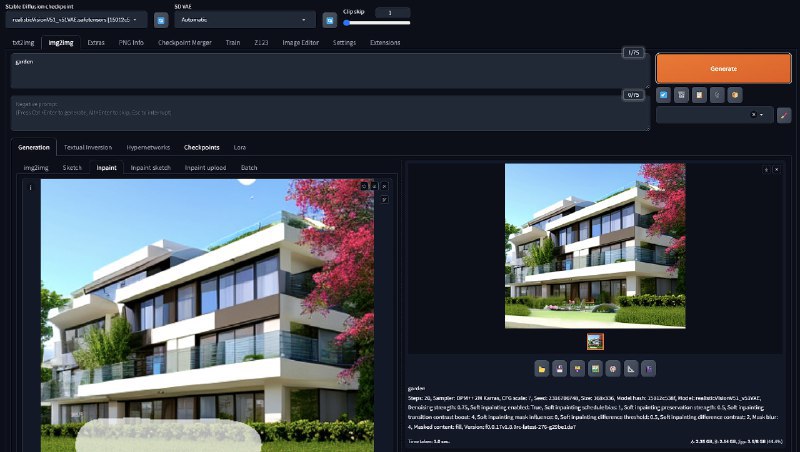This screenshot has width=800, height=452.
Task: Show the Lora tab
Action: 240,147
